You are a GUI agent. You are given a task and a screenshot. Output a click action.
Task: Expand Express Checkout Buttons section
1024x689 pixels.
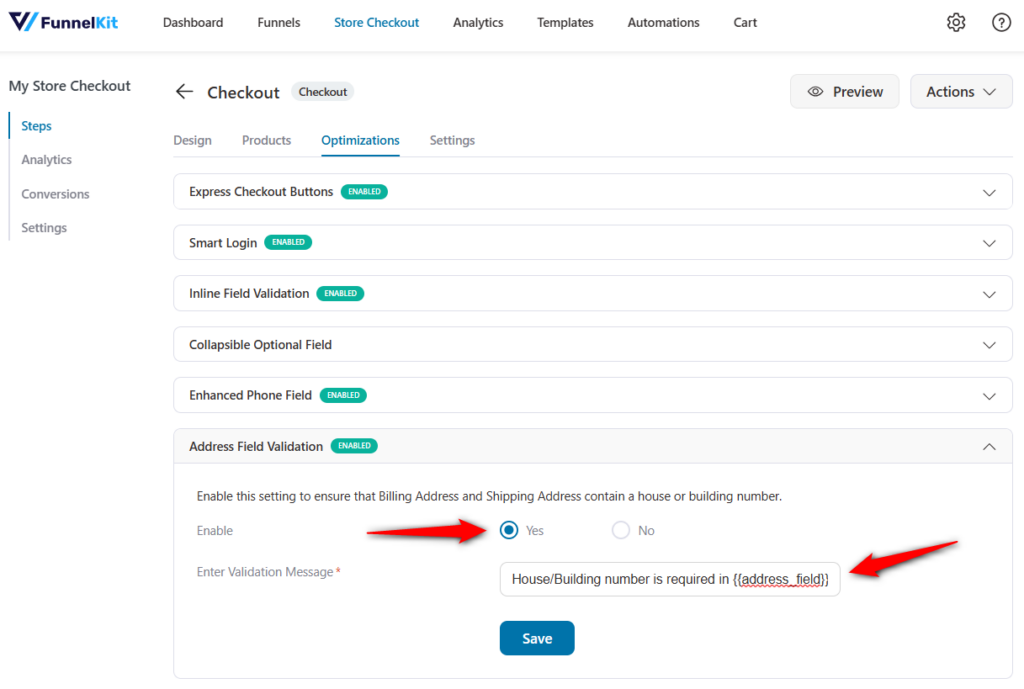pyautogui.click(x=989, y=193)
